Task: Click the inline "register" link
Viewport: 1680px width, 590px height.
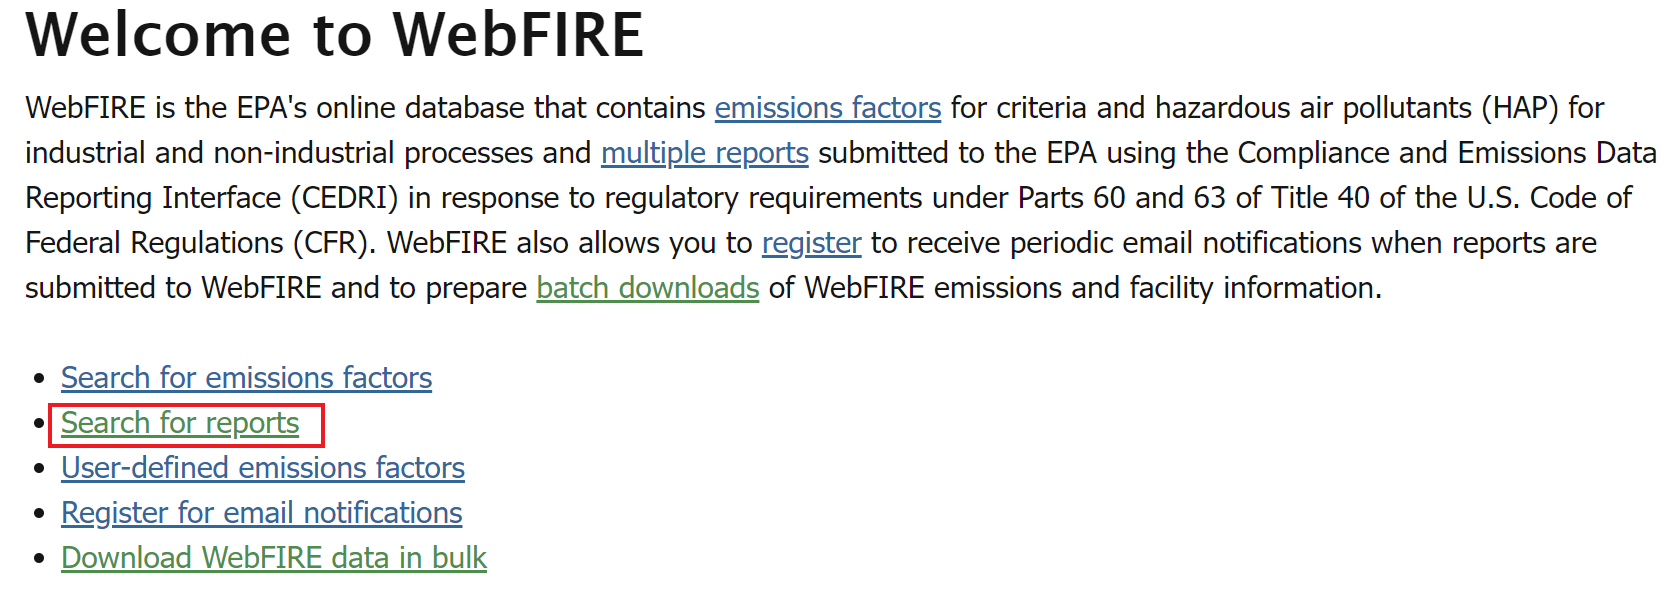Action: pyautogui.click(x=811, y=243)
